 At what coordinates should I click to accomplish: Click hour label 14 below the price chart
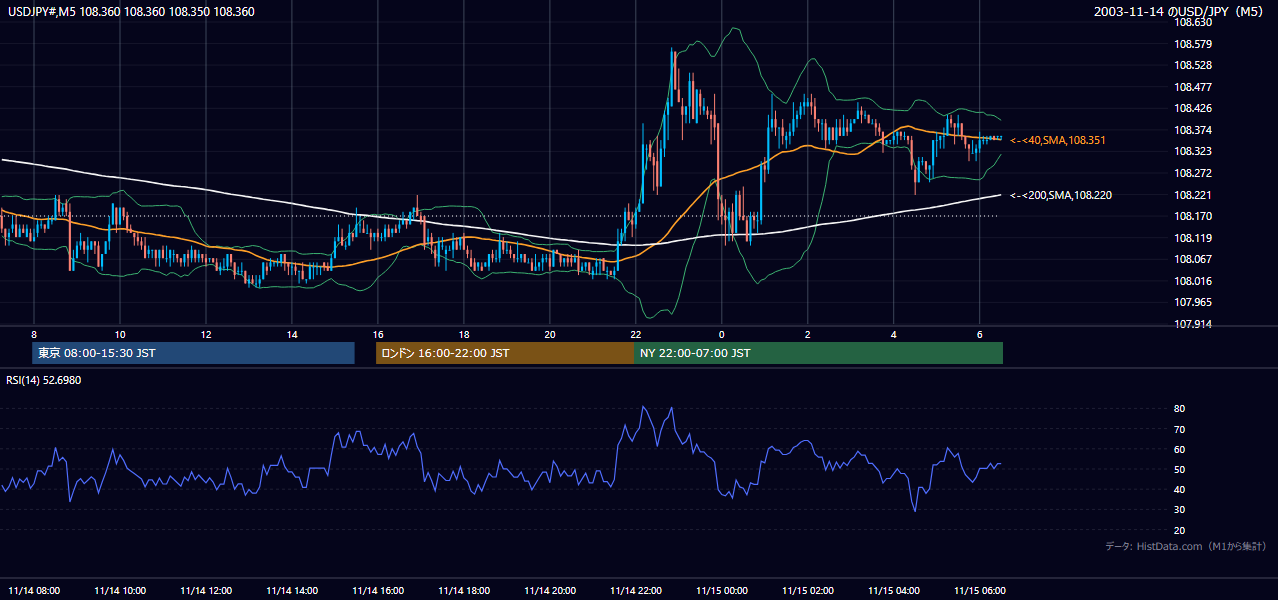[292, 334]
